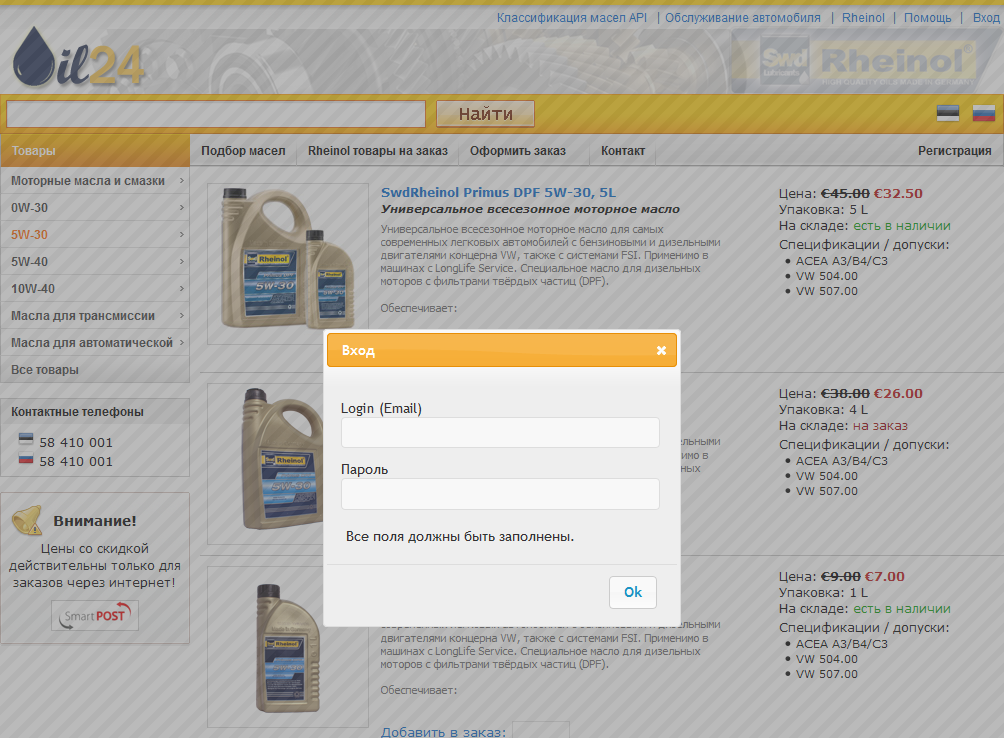Go to Оформить заказ tab
The width and height of the screenshot is (1004, 738).
[518, 151]
